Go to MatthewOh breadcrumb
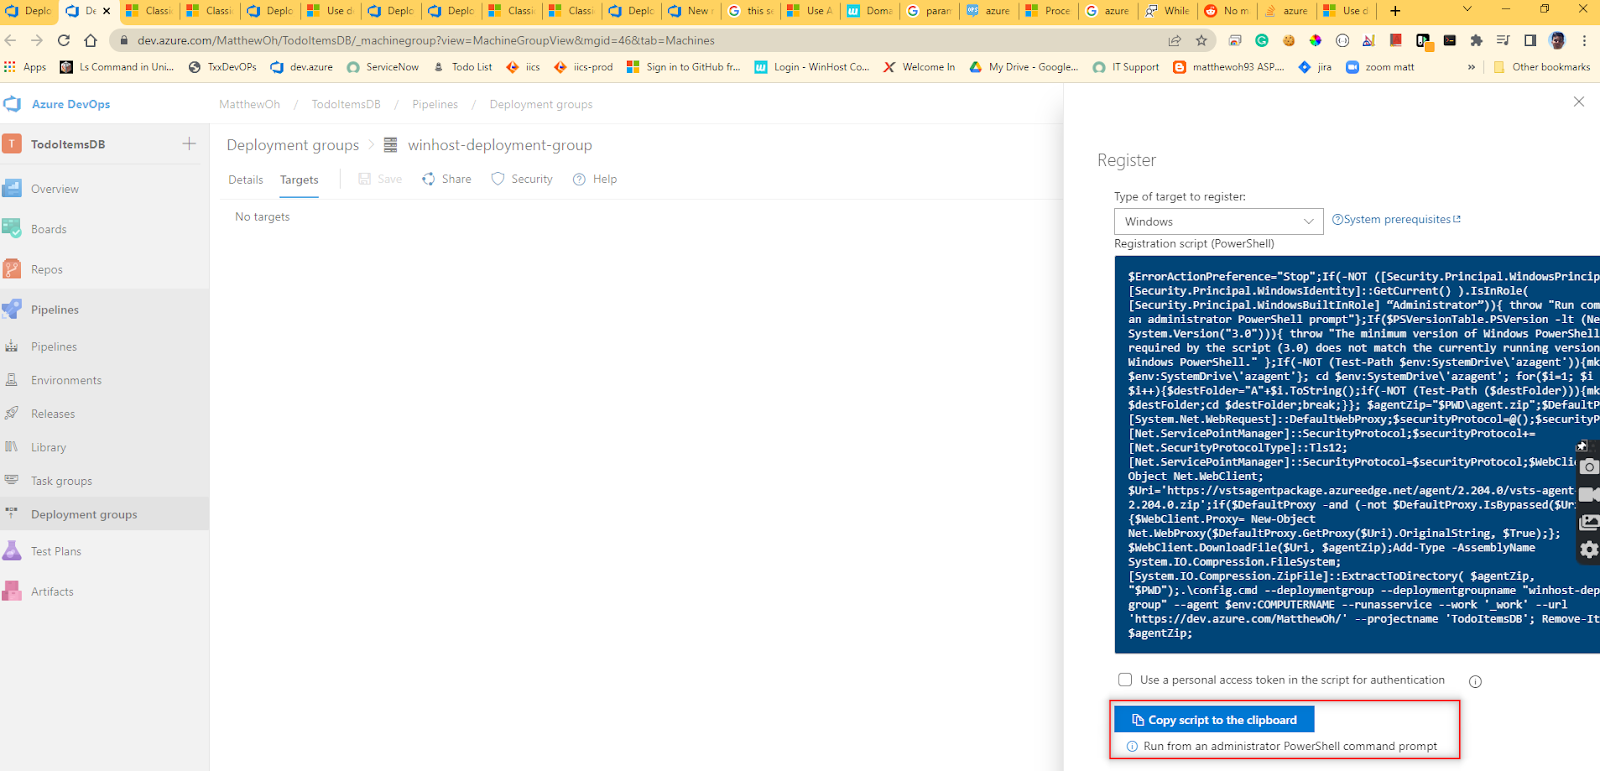 [249, 104]
